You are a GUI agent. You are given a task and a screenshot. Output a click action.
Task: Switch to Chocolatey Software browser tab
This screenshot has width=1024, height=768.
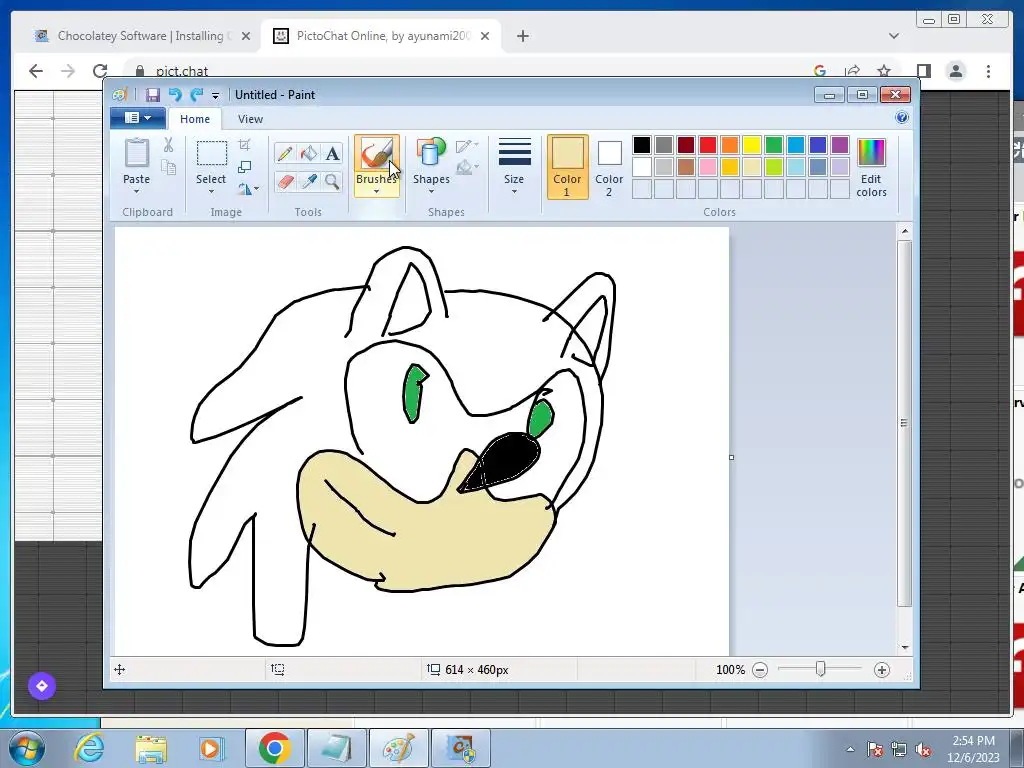[140, 36]
